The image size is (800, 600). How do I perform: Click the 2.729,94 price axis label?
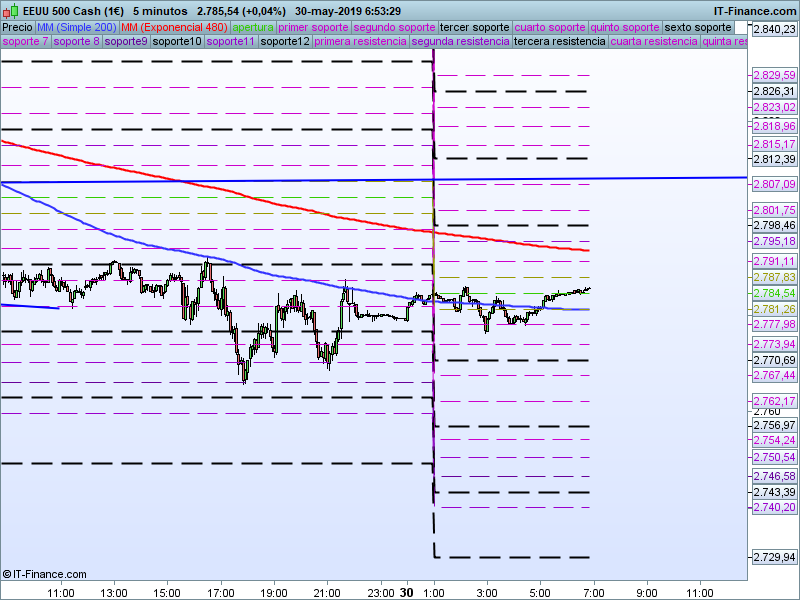[x=774, y=557]
